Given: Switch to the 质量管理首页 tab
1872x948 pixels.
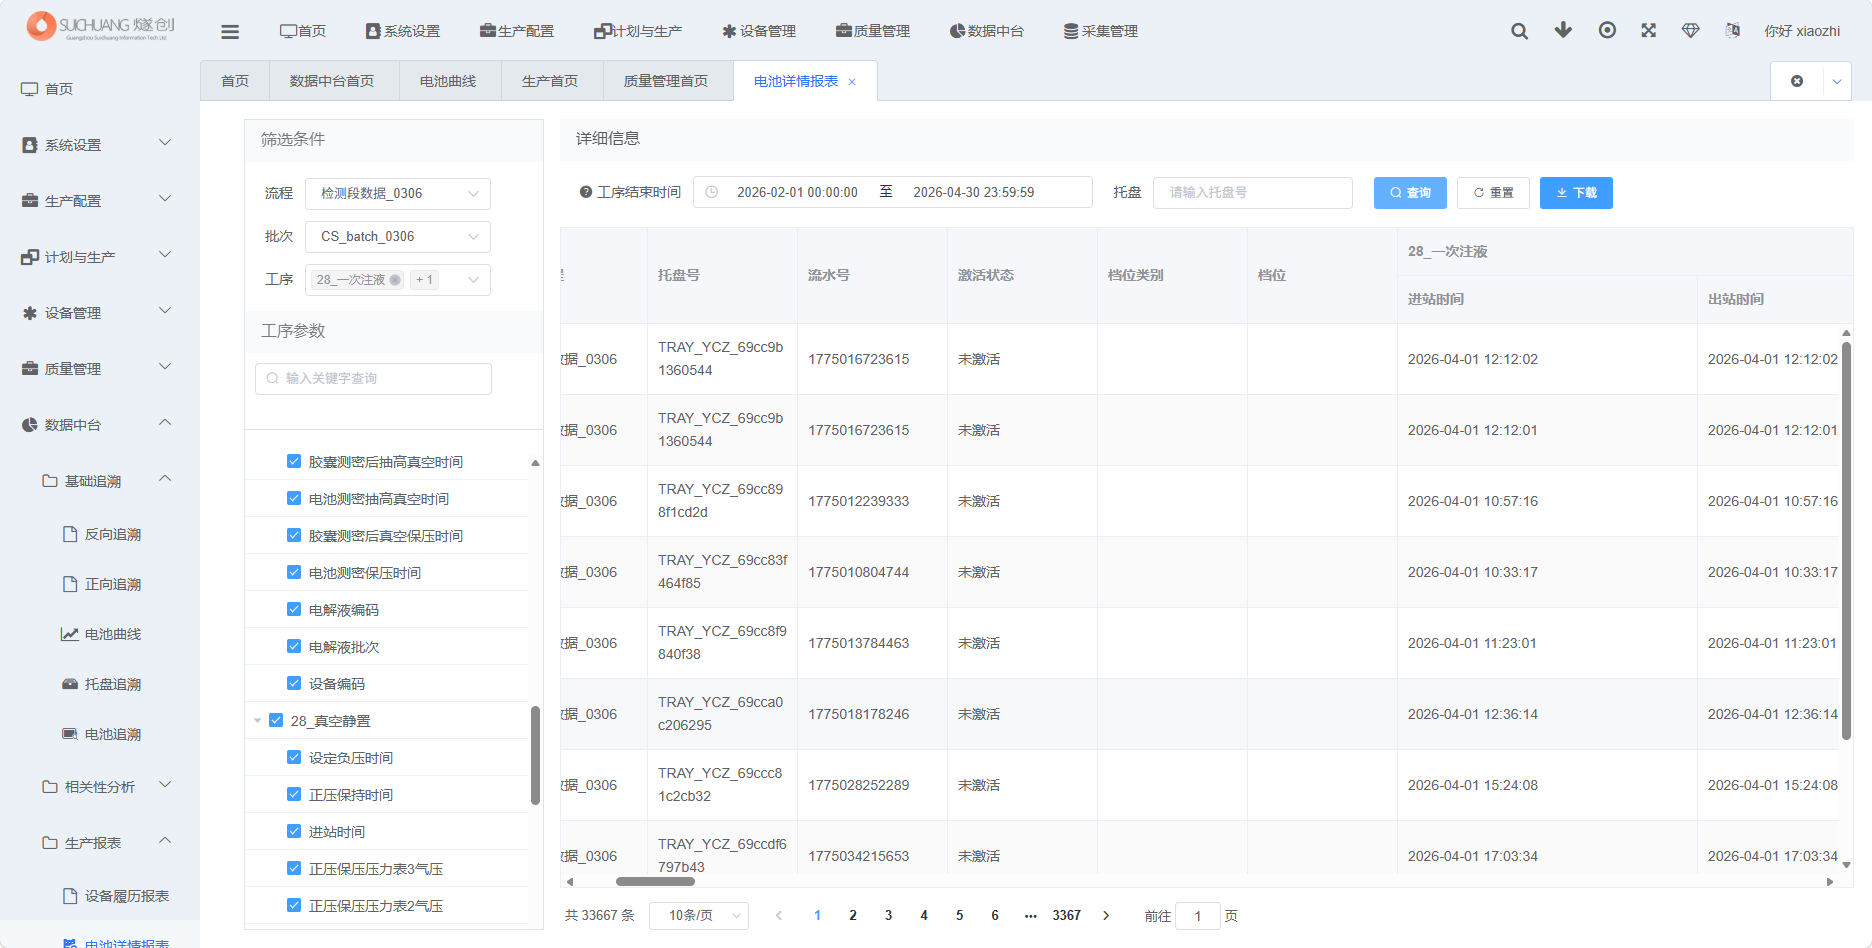Looking at the screenshot, I should (666, 81).
